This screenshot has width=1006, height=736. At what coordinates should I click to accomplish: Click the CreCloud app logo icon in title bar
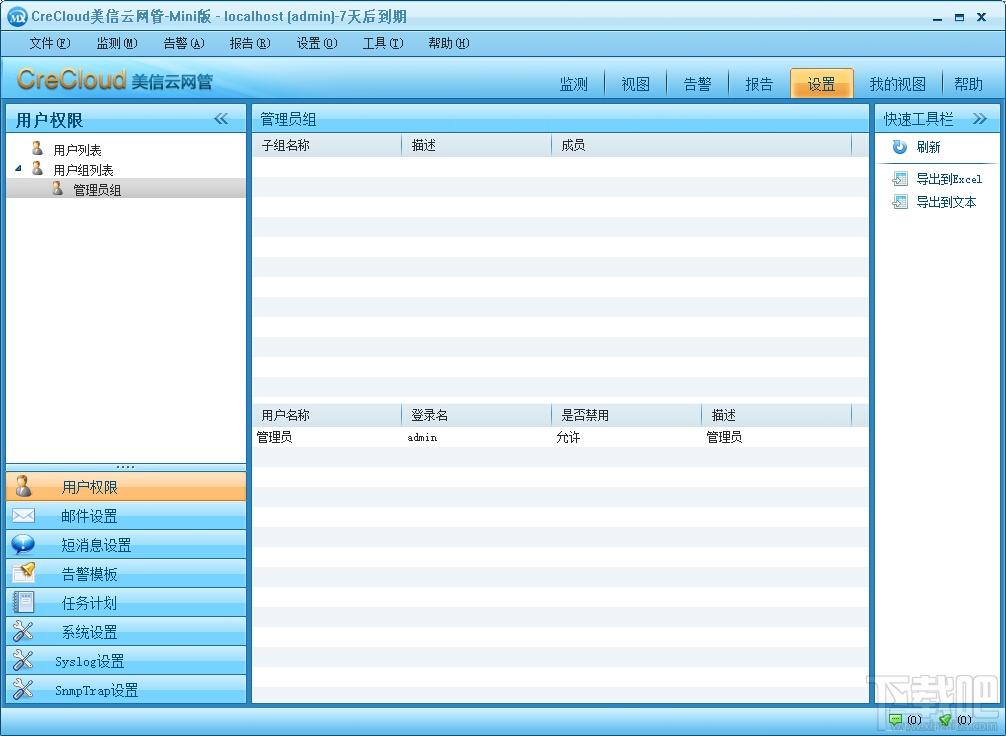pos(17,17)
